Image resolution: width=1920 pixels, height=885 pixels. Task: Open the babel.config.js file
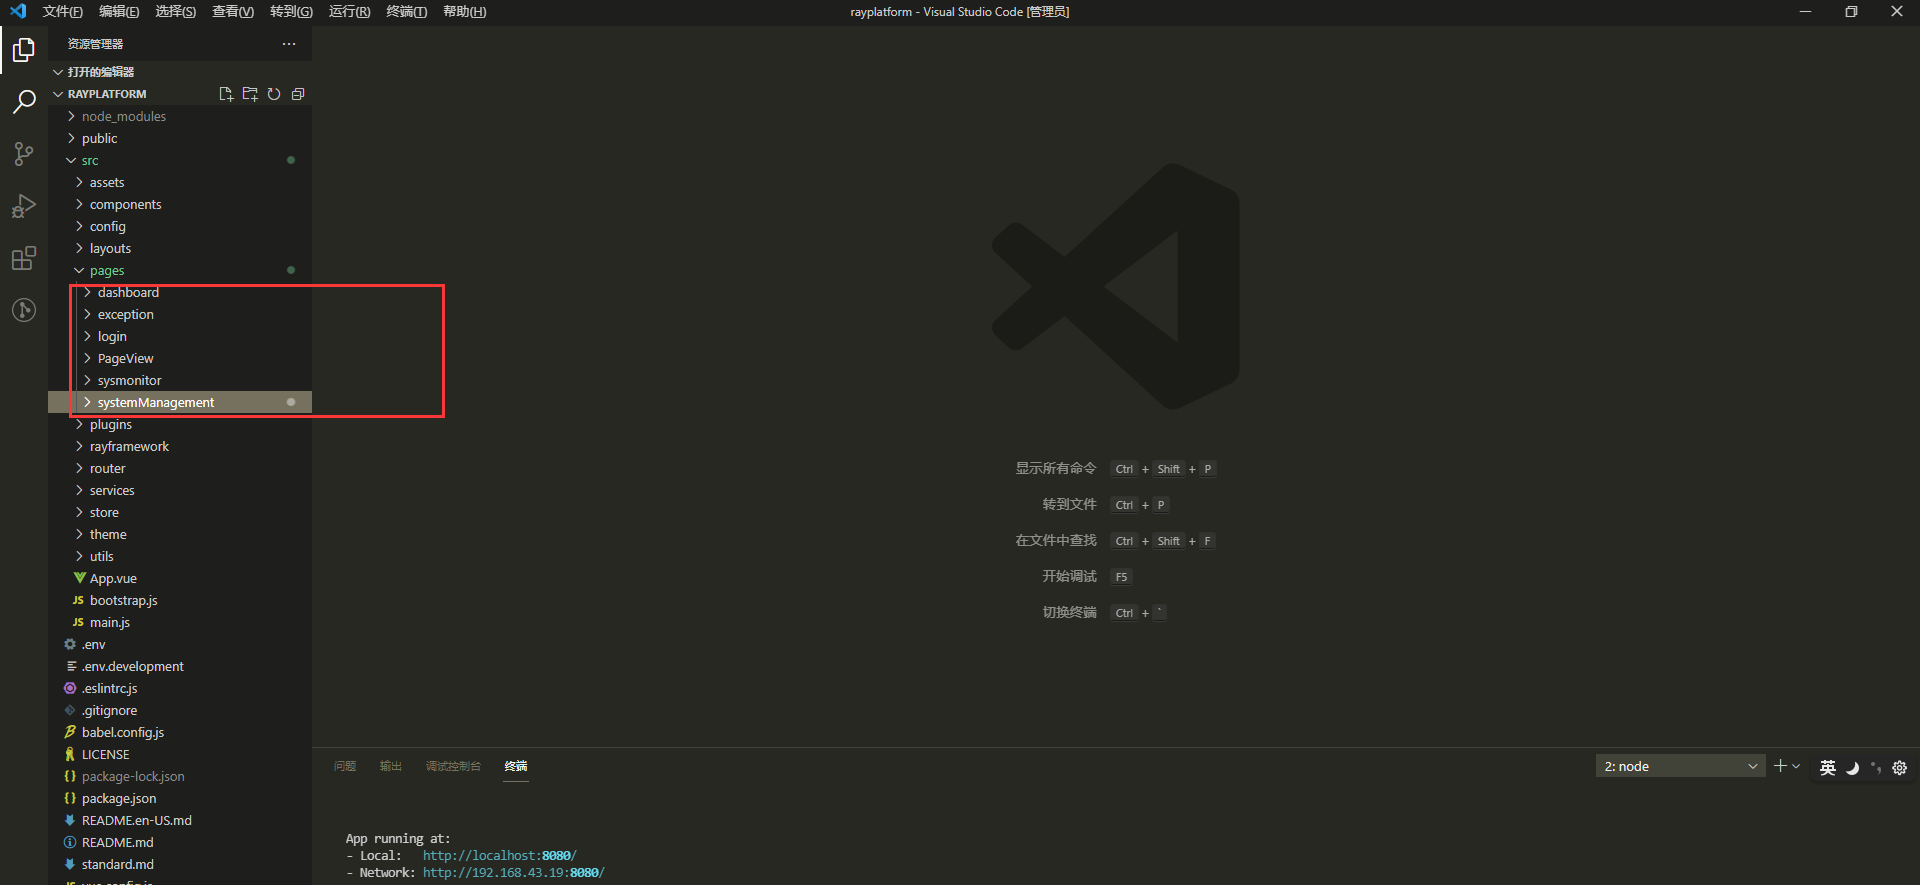[x=180, y=732]
